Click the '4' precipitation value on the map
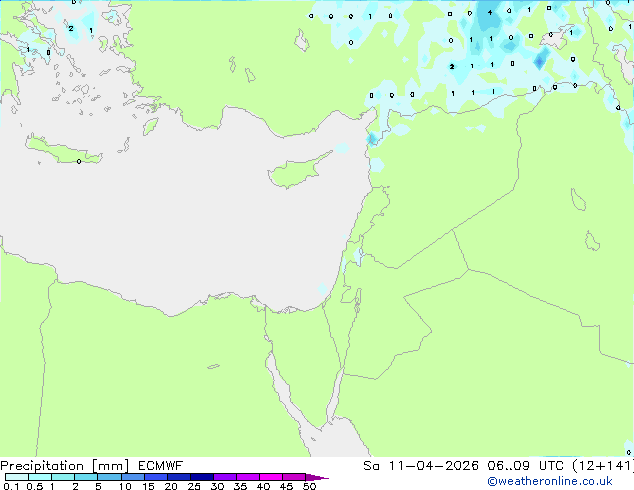 click(490, 13)
